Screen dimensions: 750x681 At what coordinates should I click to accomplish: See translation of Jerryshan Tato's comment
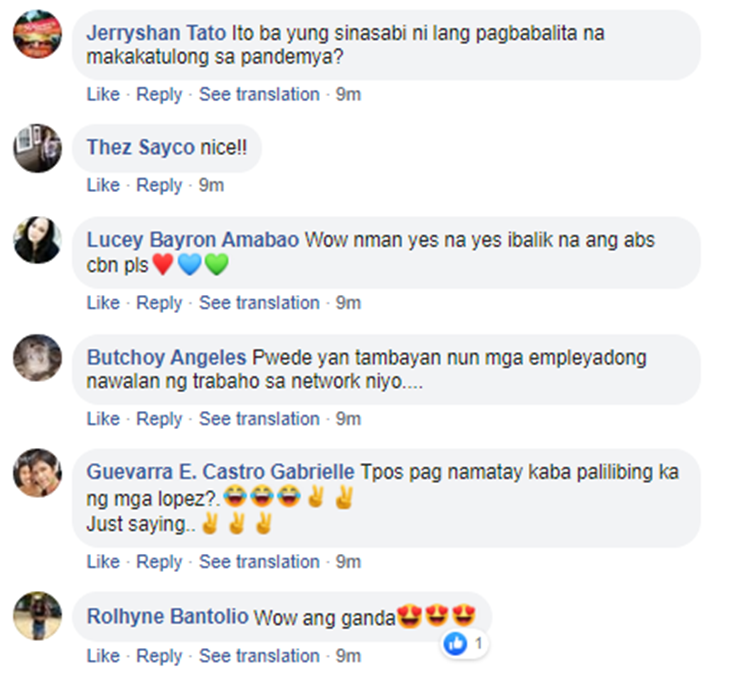pyautogui.click(x=259, y=94)
